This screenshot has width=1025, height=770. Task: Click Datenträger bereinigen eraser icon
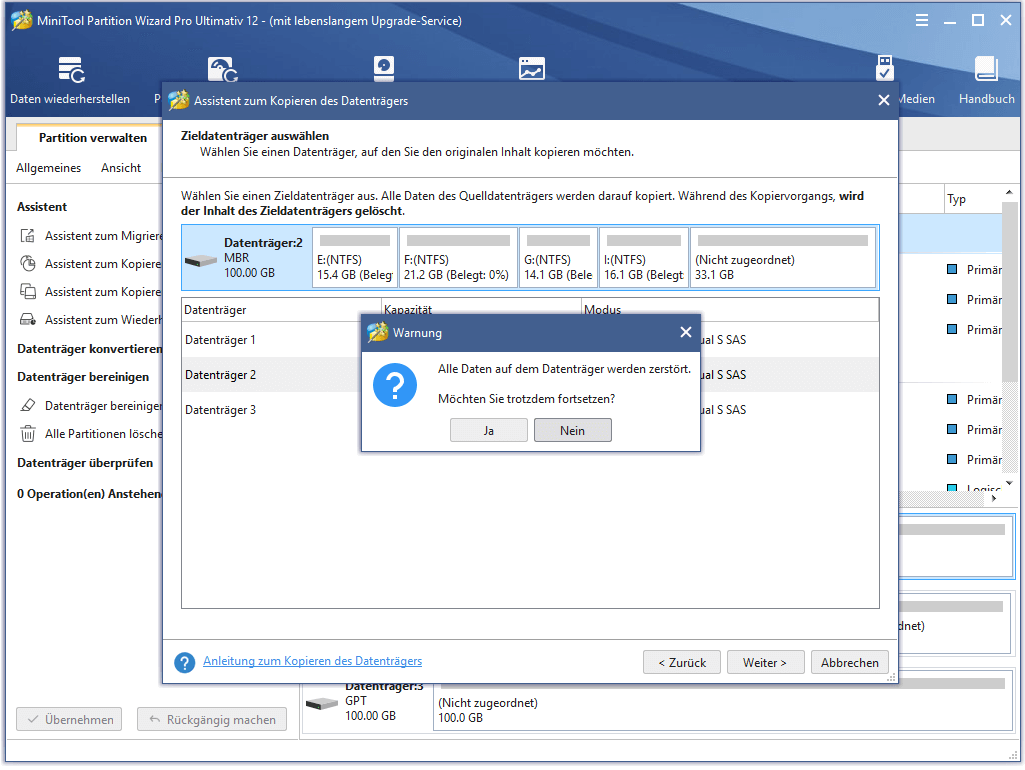[x=27, y=406]
